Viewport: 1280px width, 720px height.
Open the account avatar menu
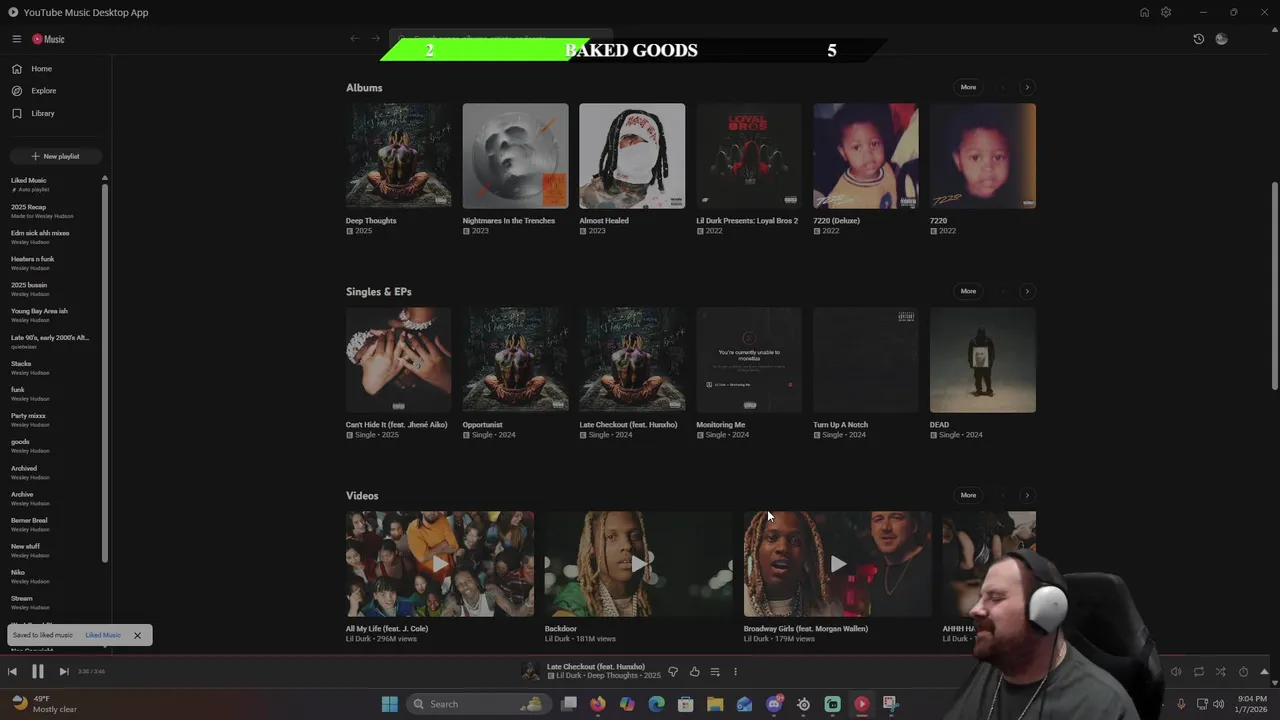1221,39
